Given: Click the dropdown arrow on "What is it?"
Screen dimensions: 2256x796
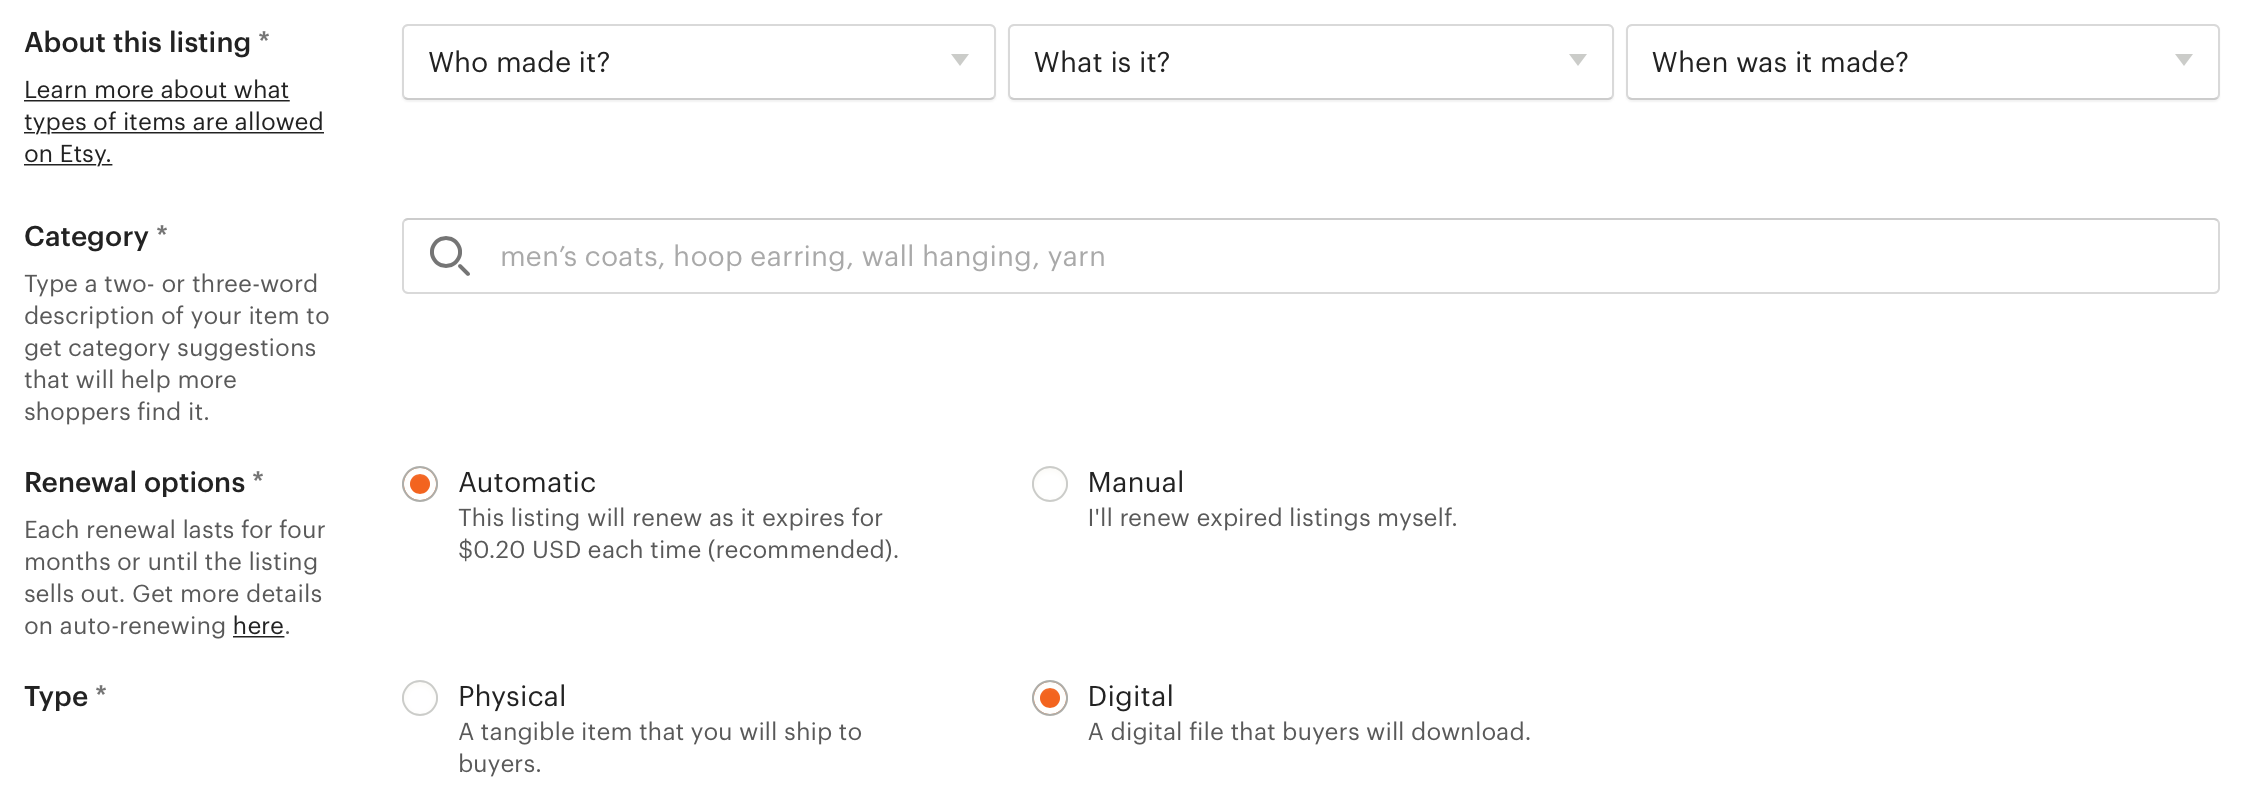Looking at the screenshot, I should (x=1578, y=62).
